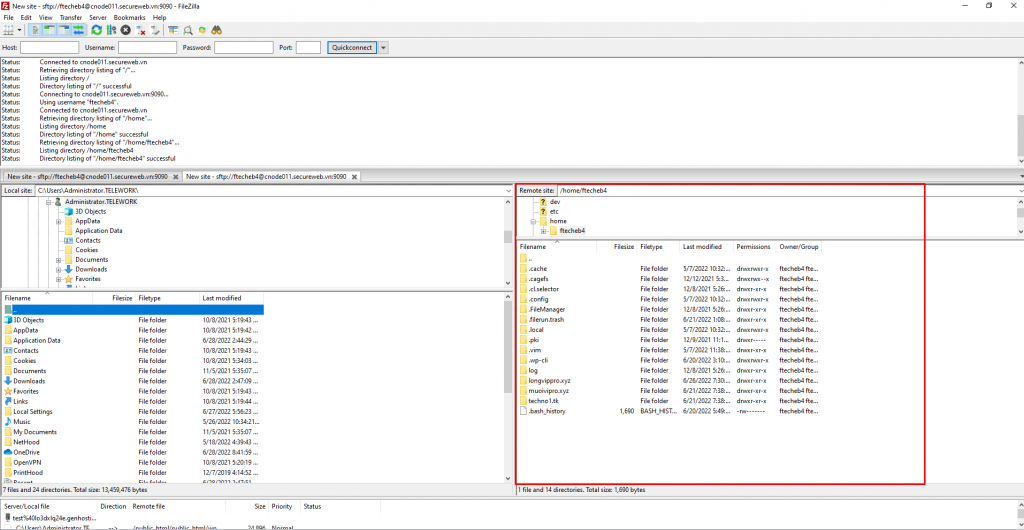Screen dimensions: 1024x530
Task: Open the Site Manager icon
Action: point(10,30)
